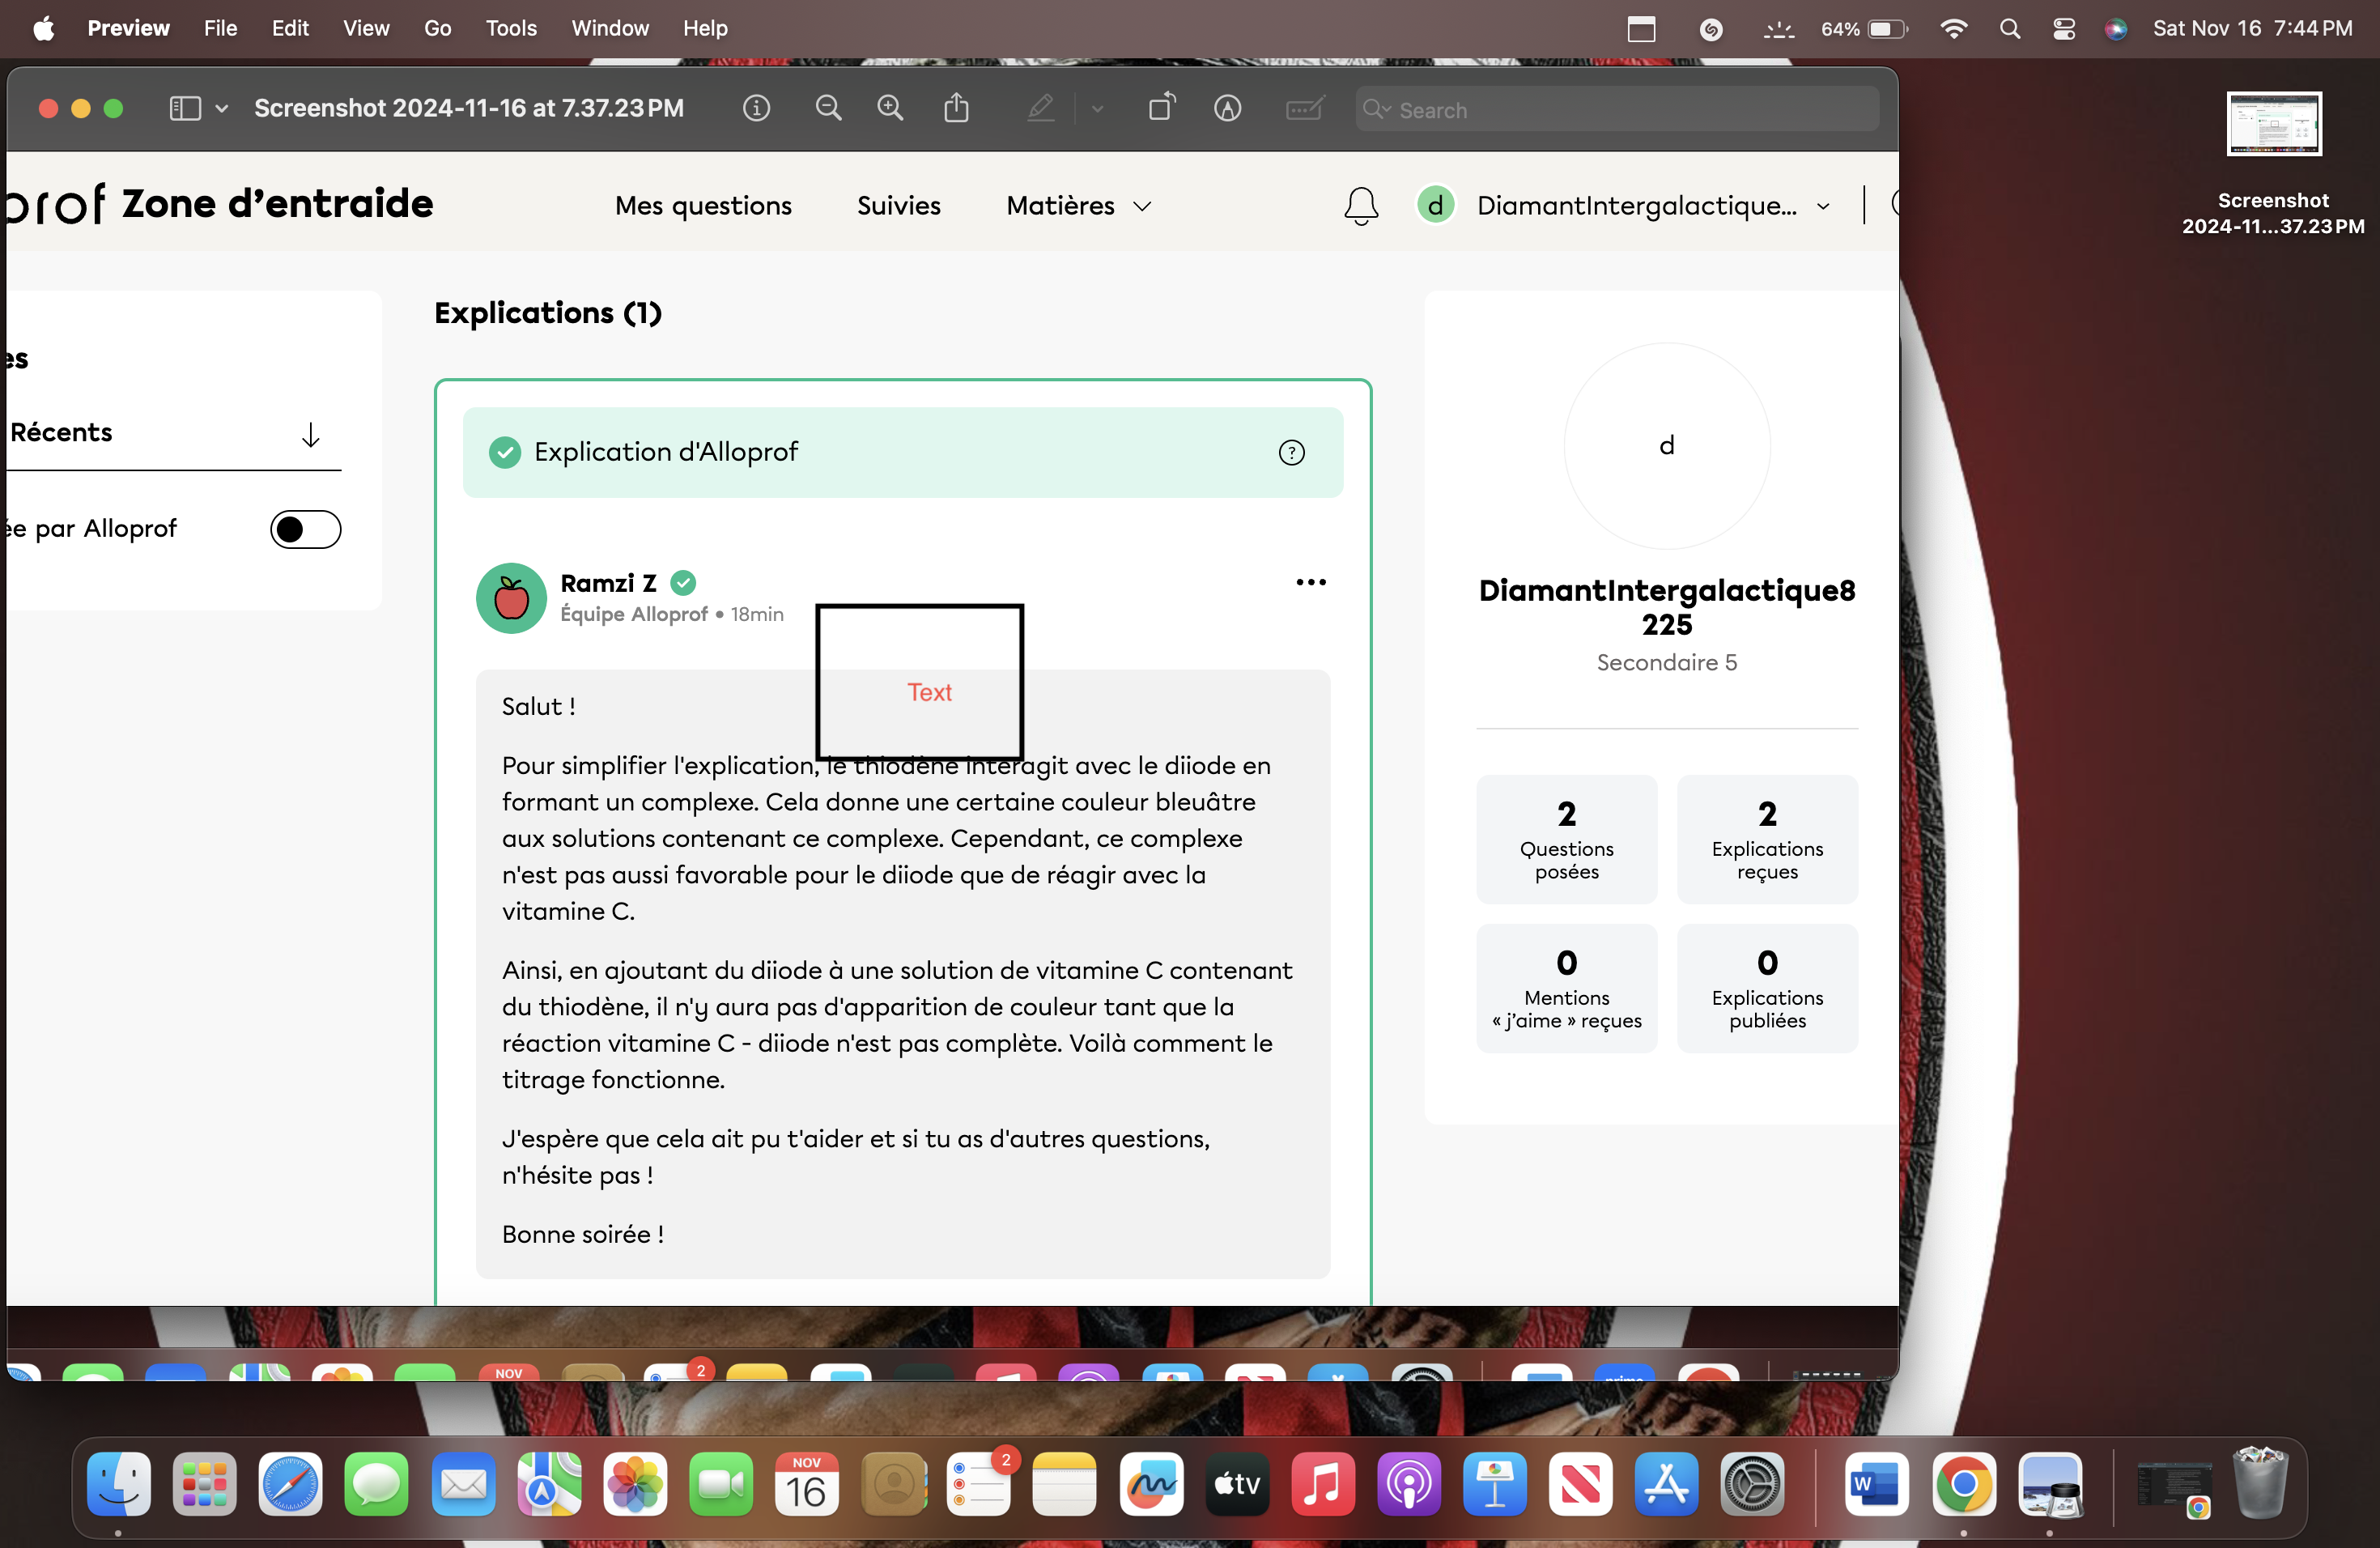Click the Suivies link
Image resolution: width=2380 pixels, height=1548 pixels.
(x=898, y=205)
